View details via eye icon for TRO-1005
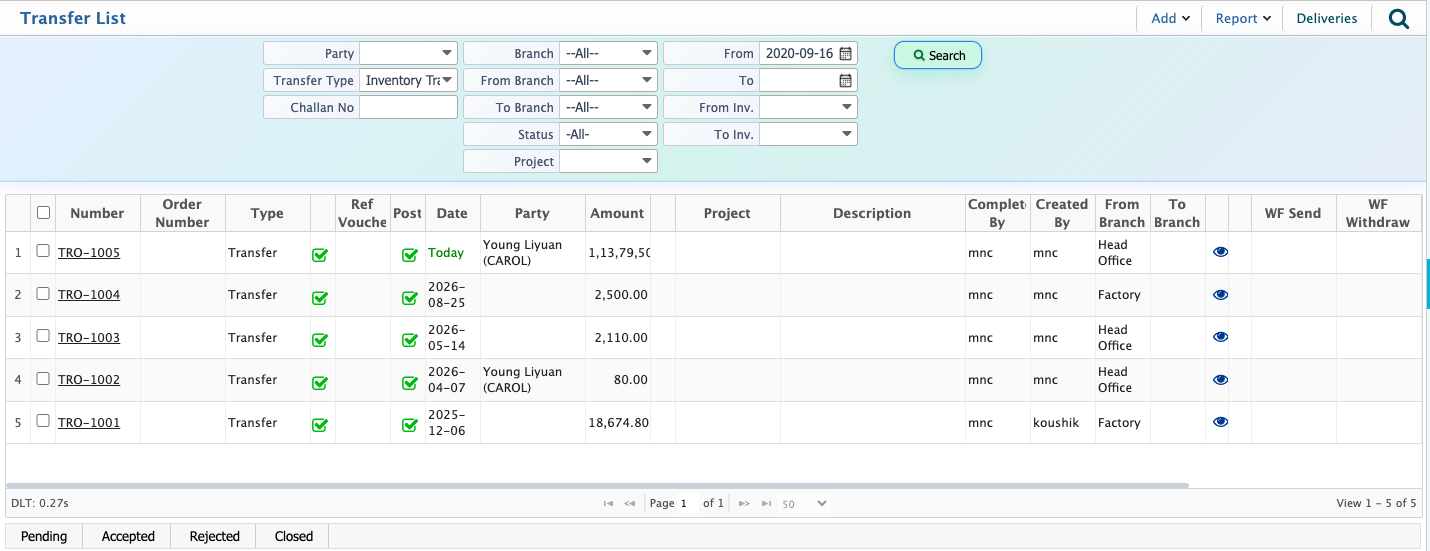The image size is (1430, 551). [x=1220, y=252]
